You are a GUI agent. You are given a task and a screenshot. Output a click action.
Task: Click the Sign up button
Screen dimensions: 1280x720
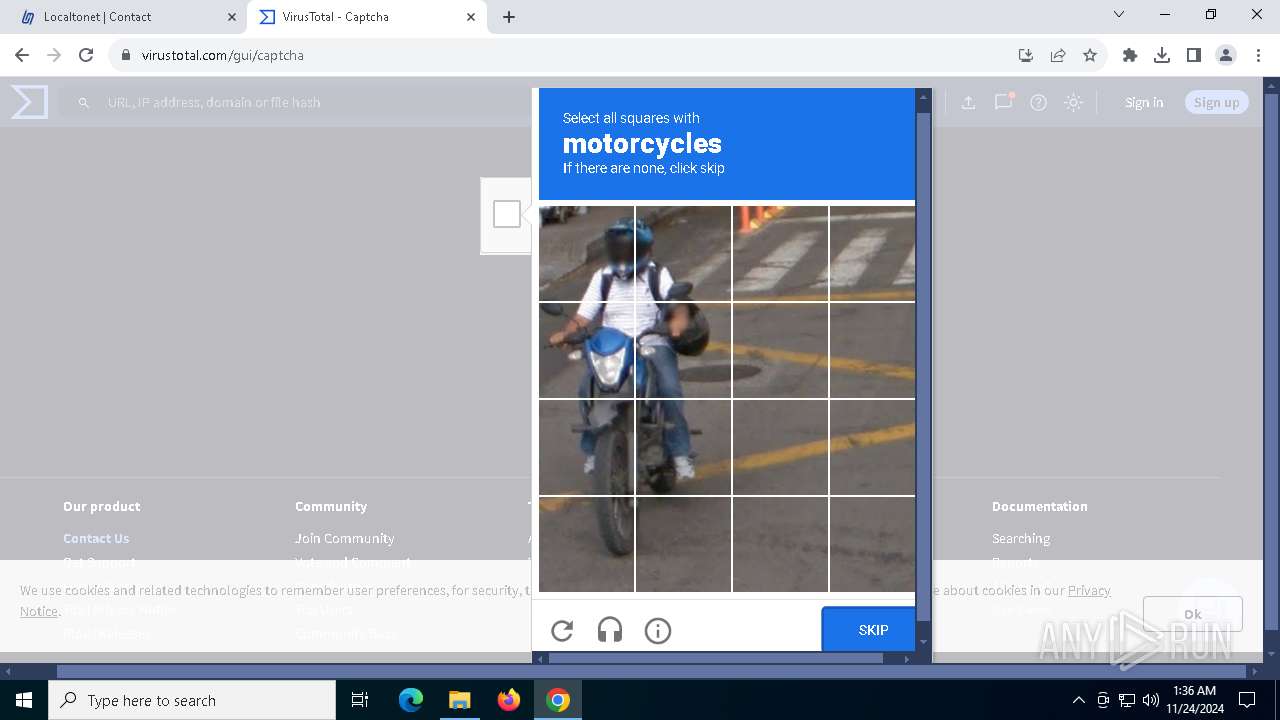[x=1216, y=102]
